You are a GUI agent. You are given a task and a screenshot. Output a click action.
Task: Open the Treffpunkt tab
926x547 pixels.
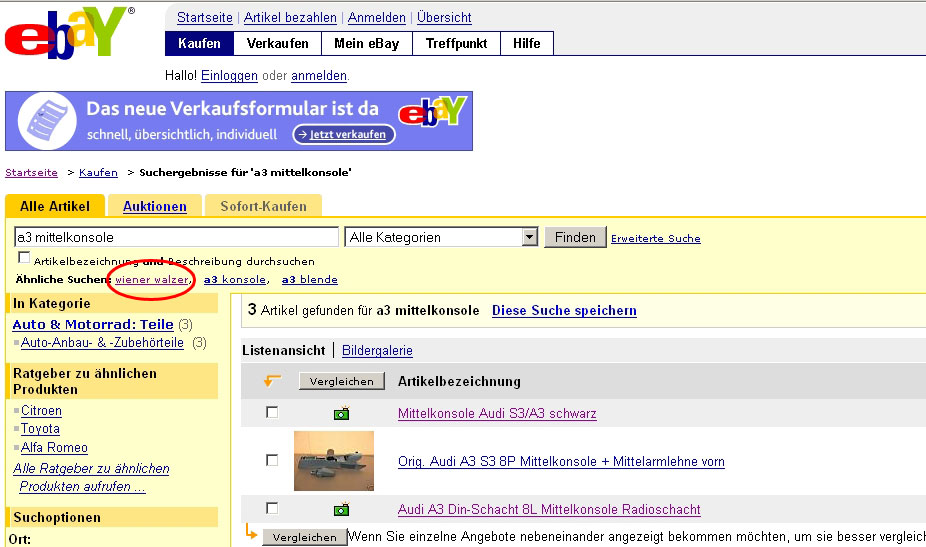457,43
